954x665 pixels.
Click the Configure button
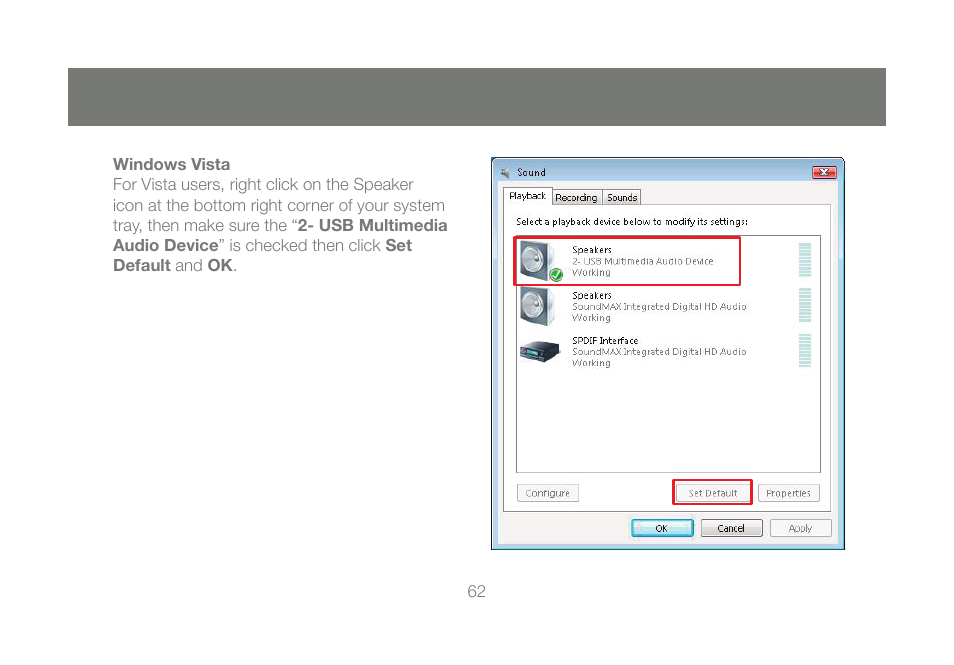[548, 493]
